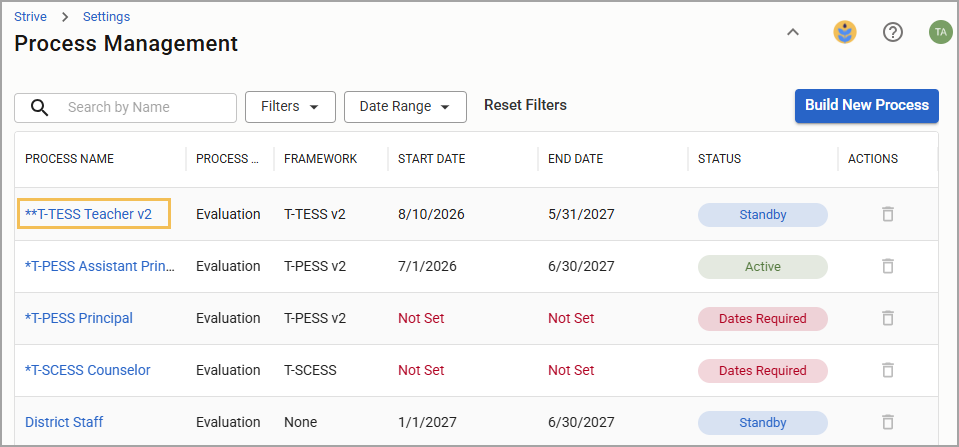Sort by END DATE column header
Viewport: 959px width, 447px height.
[x=576, y=159]
